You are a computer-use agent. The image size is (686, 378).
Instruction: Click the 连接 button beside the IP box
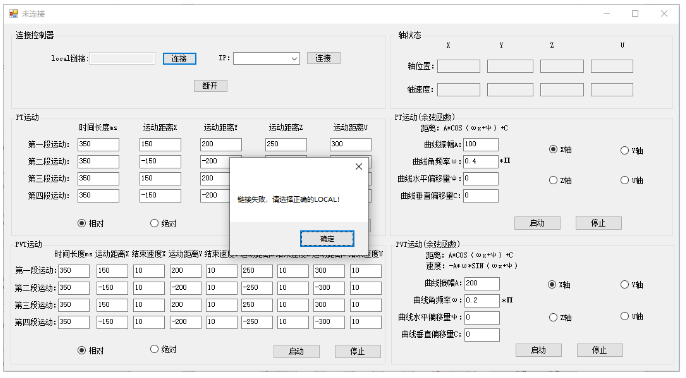tap(323, 58)
